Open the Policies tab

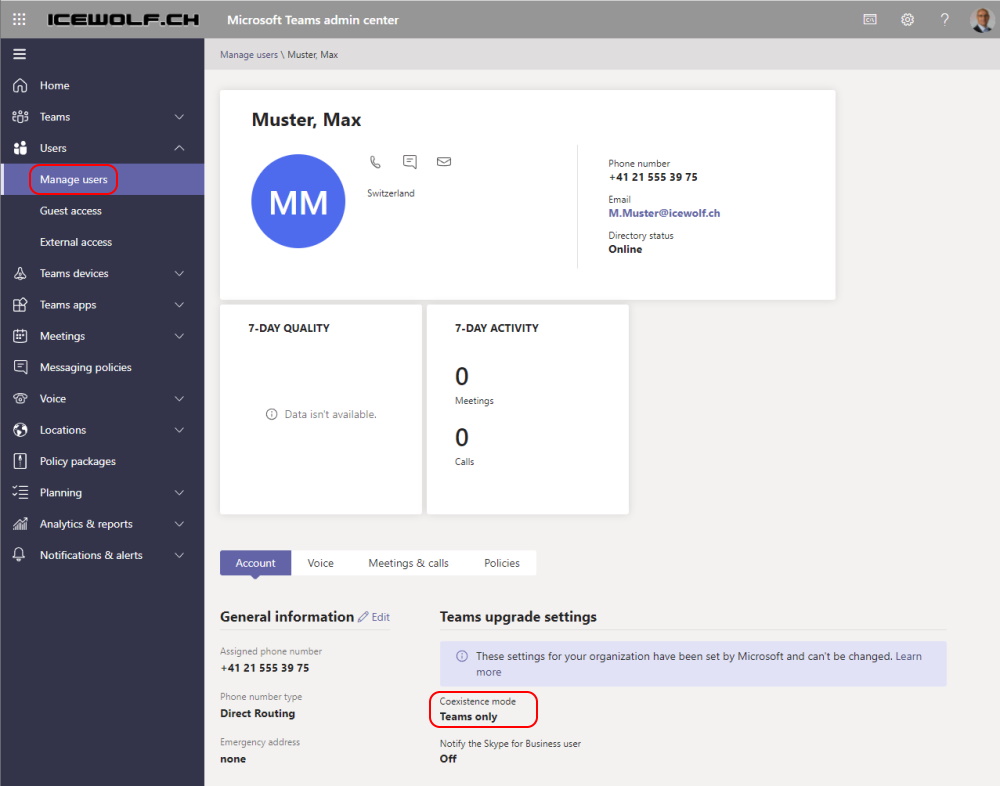click(501, 563)
